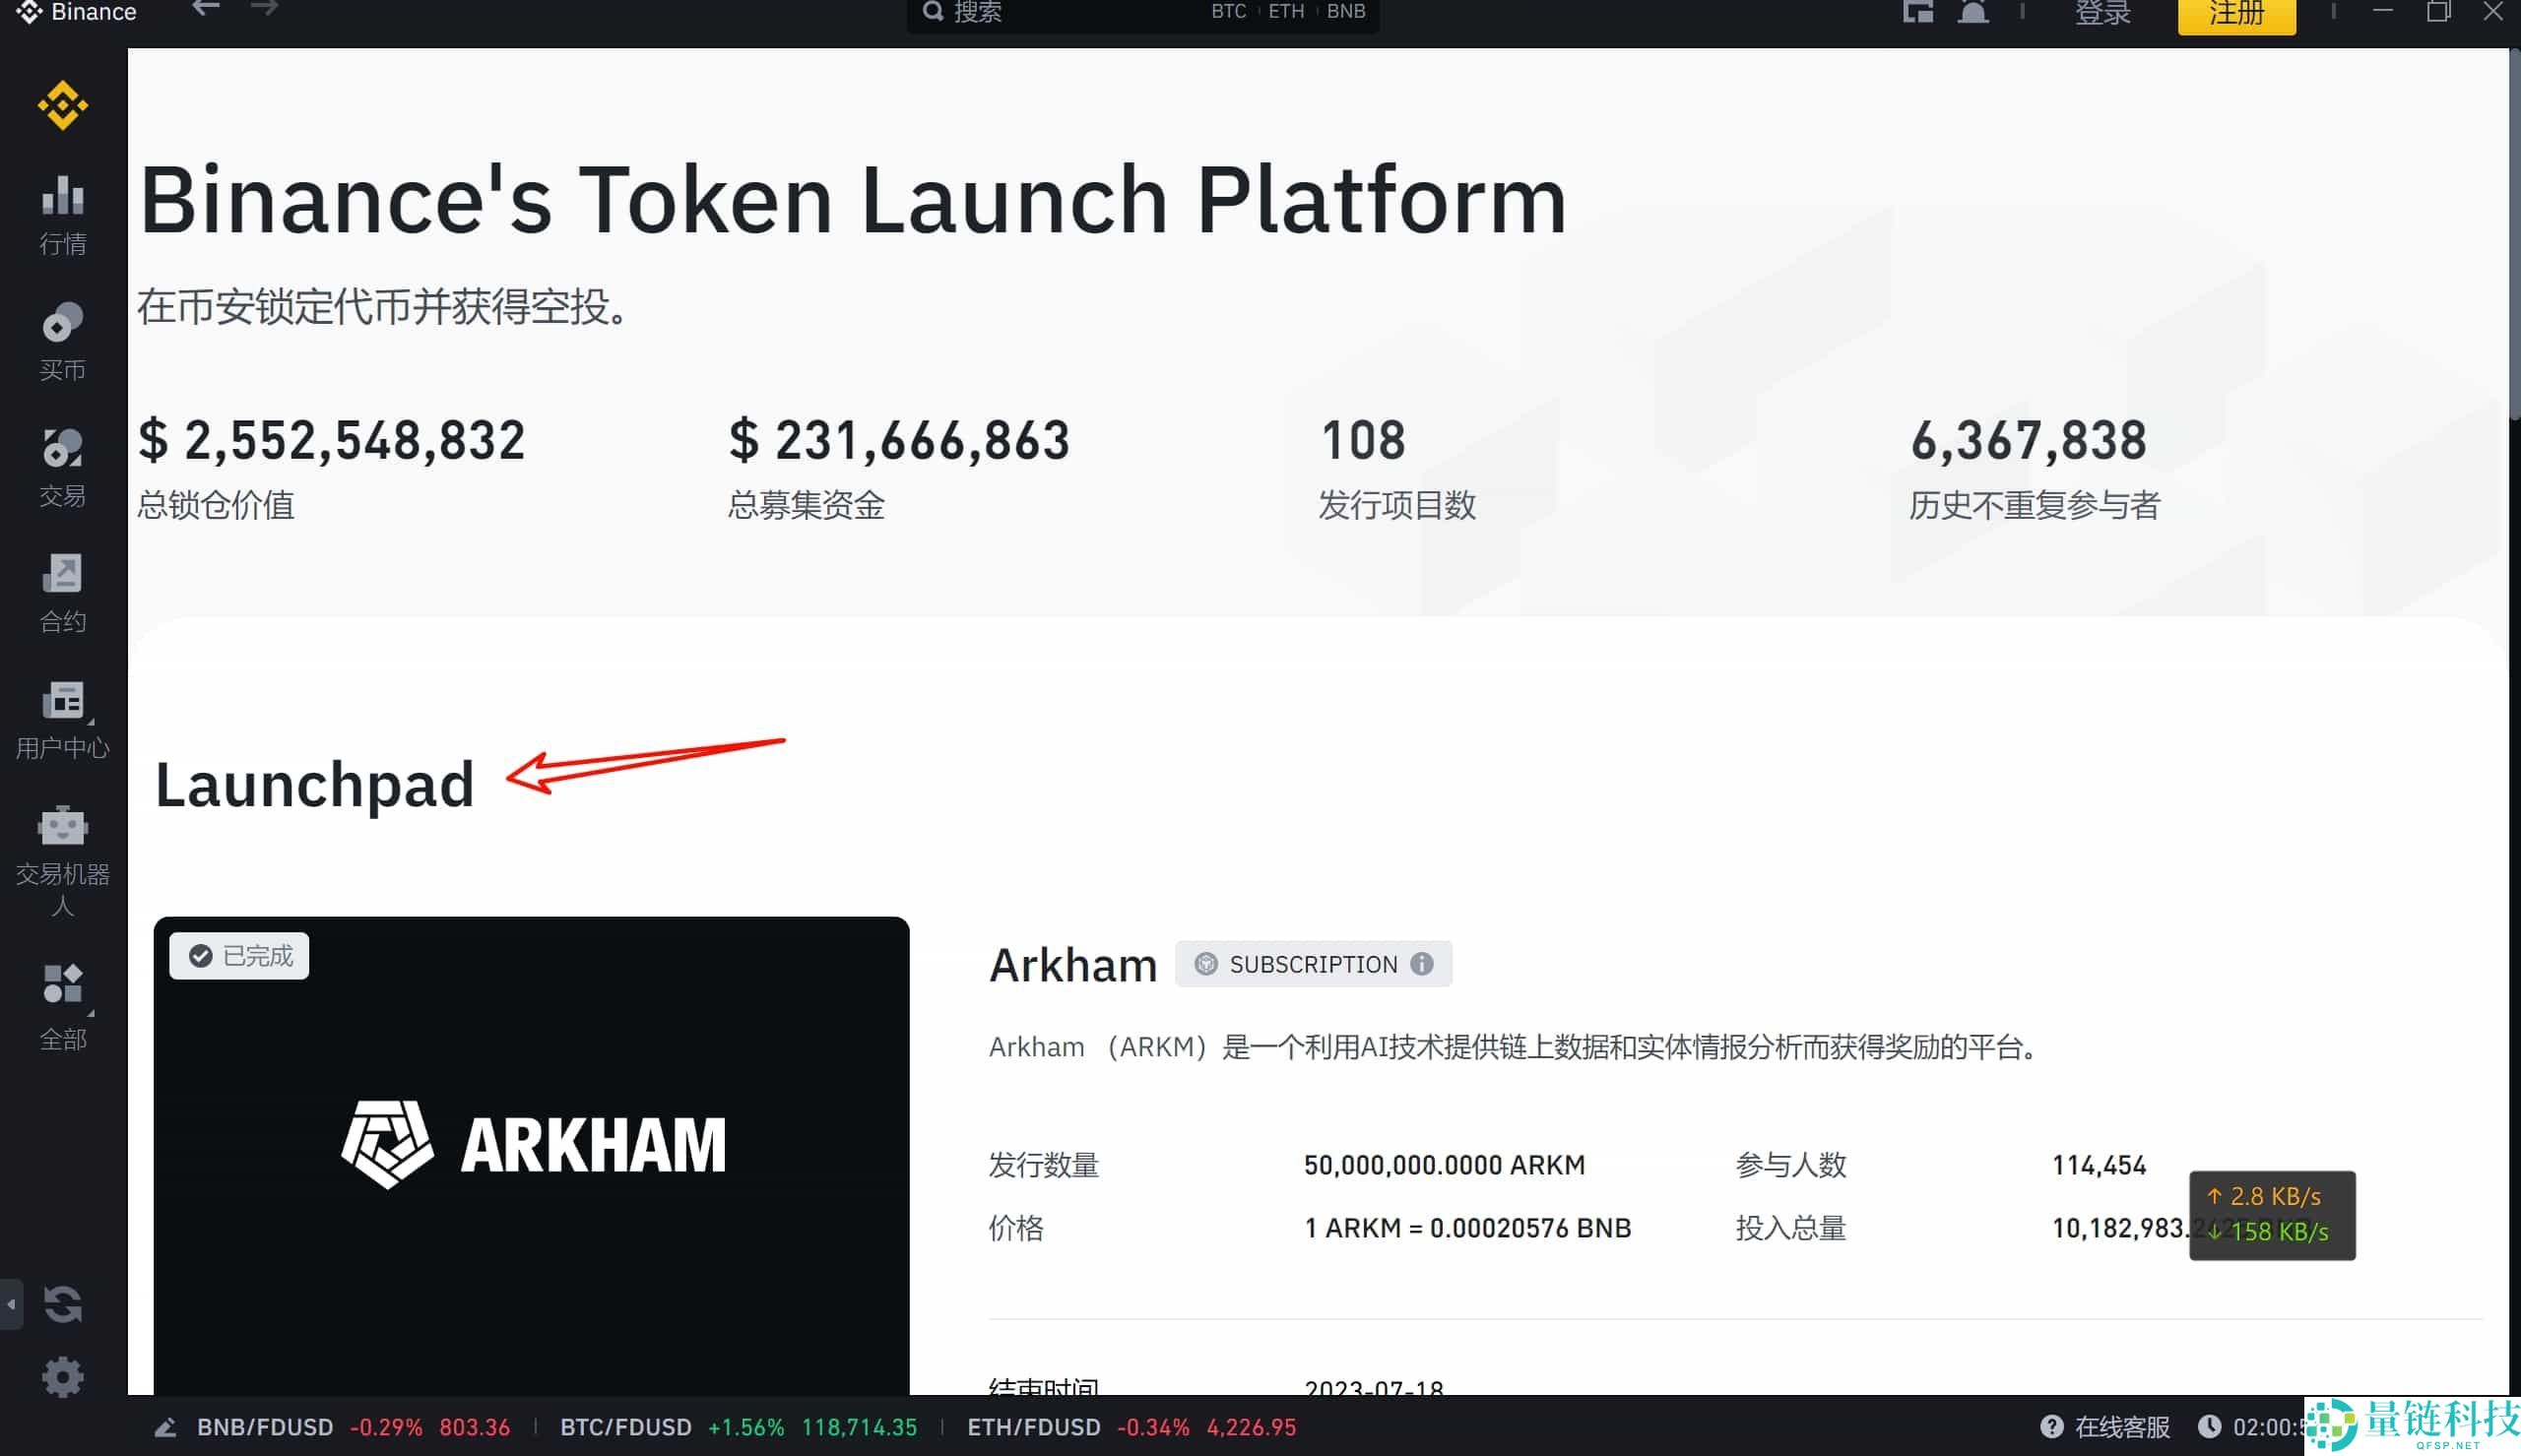This screenshot has height=1456, width=2521.
Task: Click the BNB/FDUSD ticker in status bar
Action: point(264,1427)
